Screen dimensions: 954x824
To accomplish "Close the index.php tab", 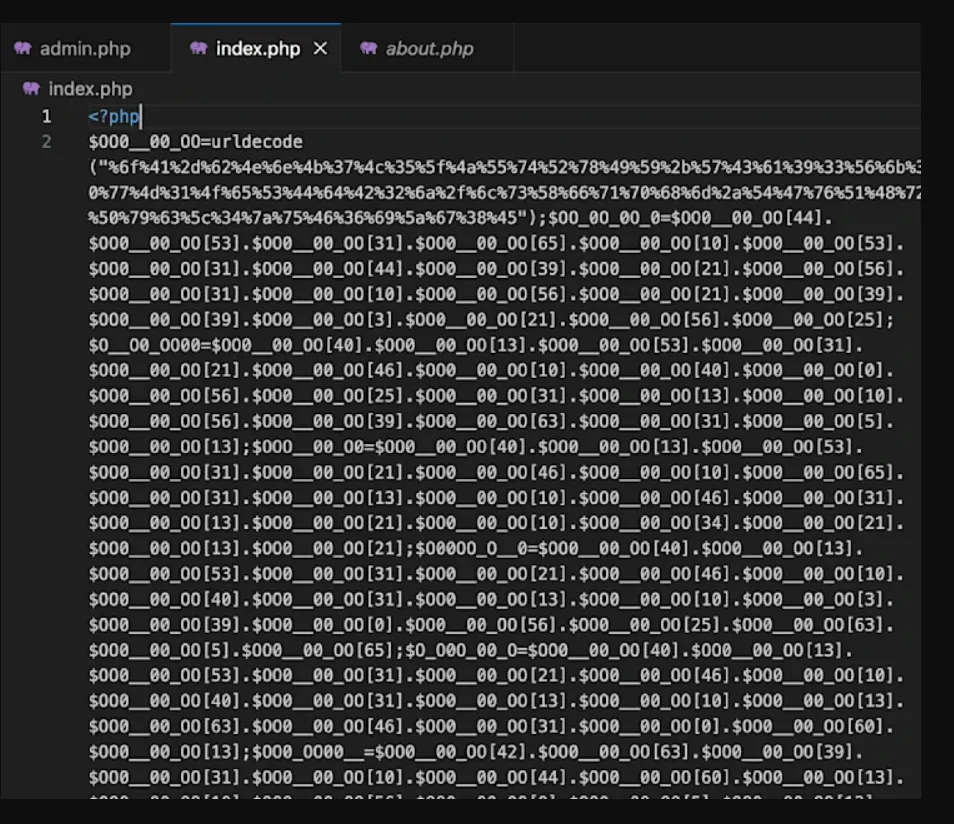I will (x=321, y=49).
